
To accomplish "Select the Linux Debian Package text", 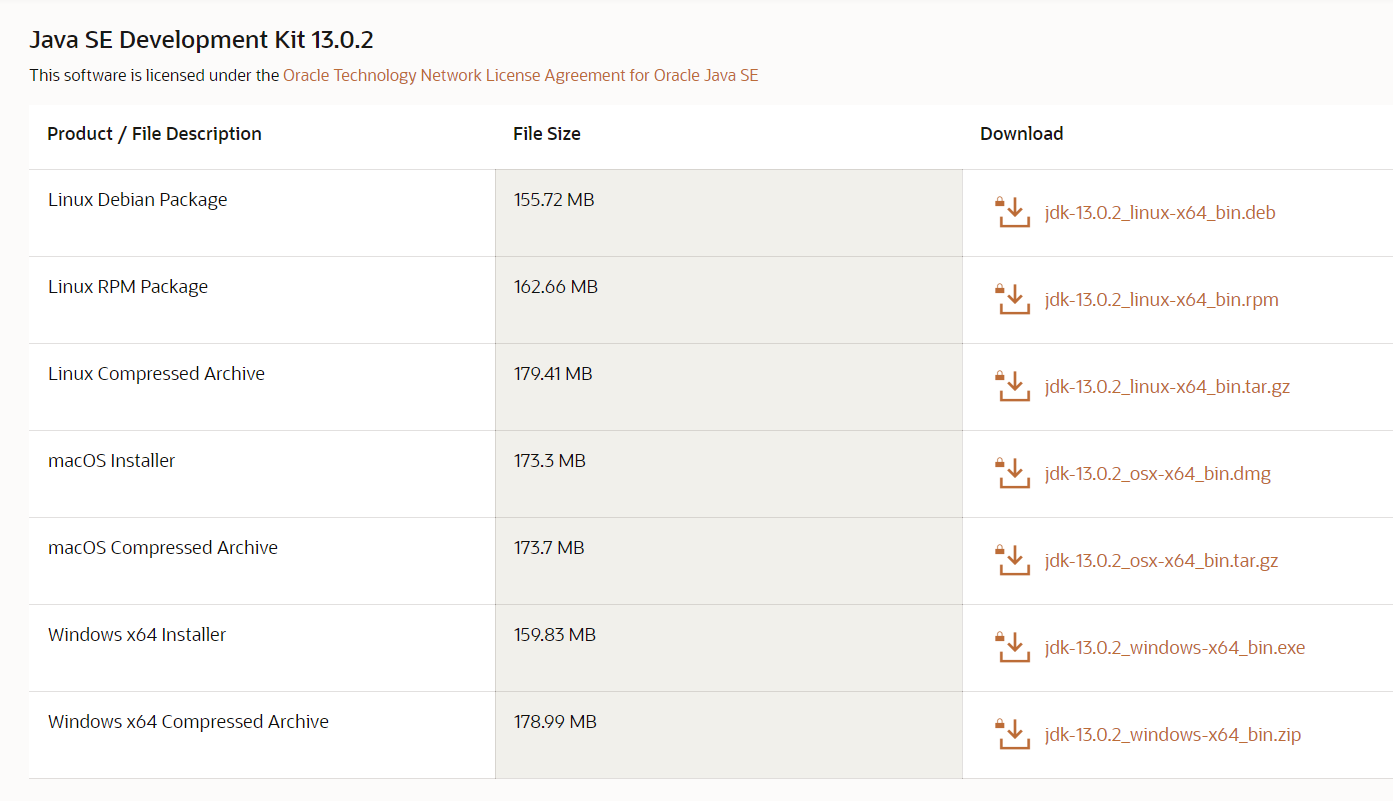I will [138, 200].
